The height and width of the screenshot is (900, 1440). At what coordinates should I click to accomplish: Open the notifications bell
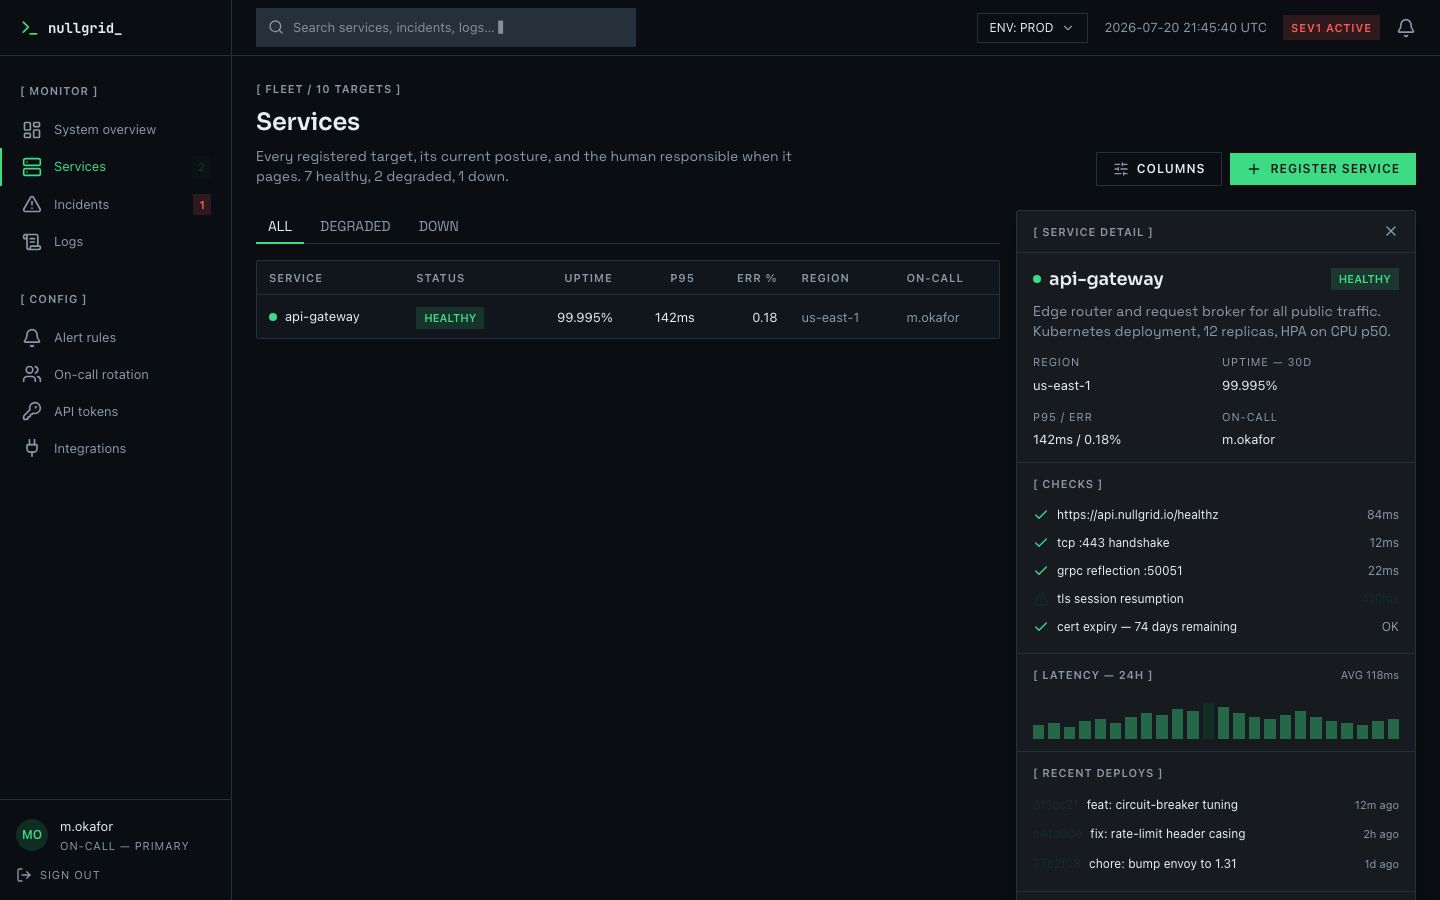[1406, 28]
